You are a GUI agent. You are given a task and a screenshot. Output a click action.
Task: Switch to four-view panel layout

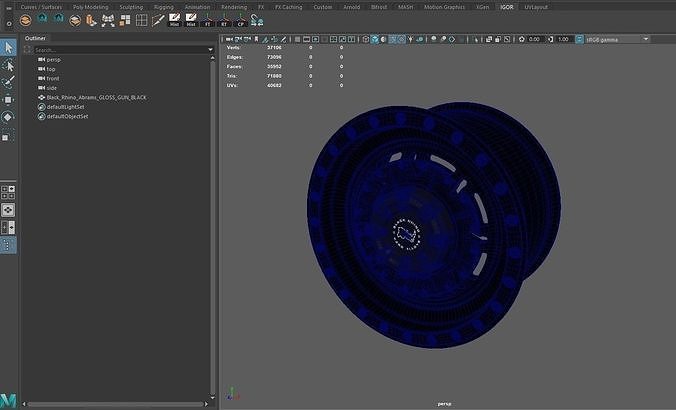point(8,193)
